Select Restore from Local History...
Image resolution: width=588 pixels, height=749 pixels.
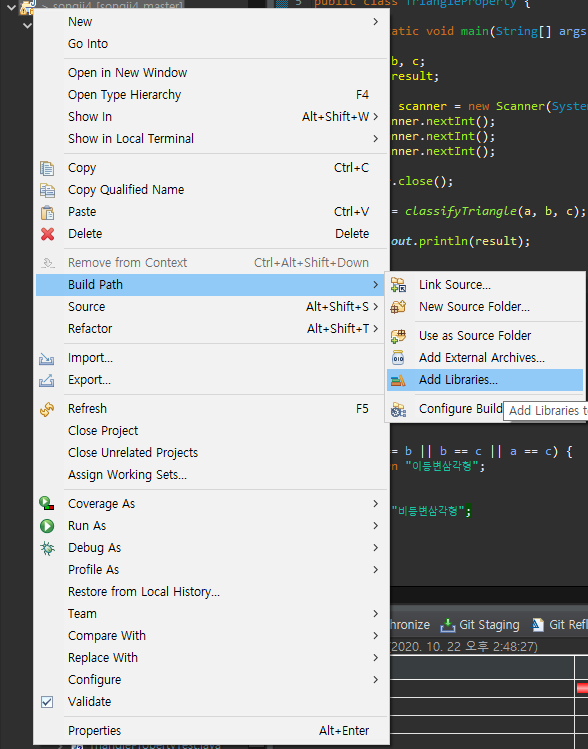tap(212, 592)
